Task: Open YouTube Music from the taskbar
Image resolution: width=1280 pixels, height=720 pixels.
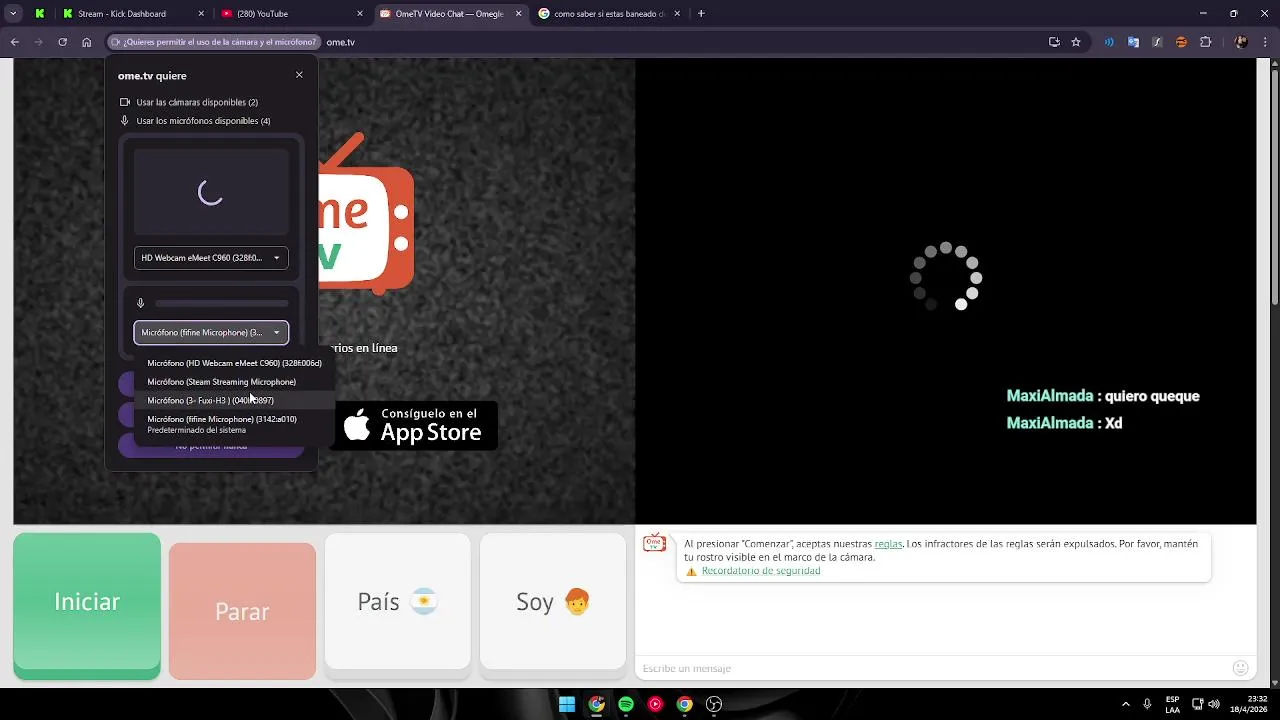Action: coord(655,704)
